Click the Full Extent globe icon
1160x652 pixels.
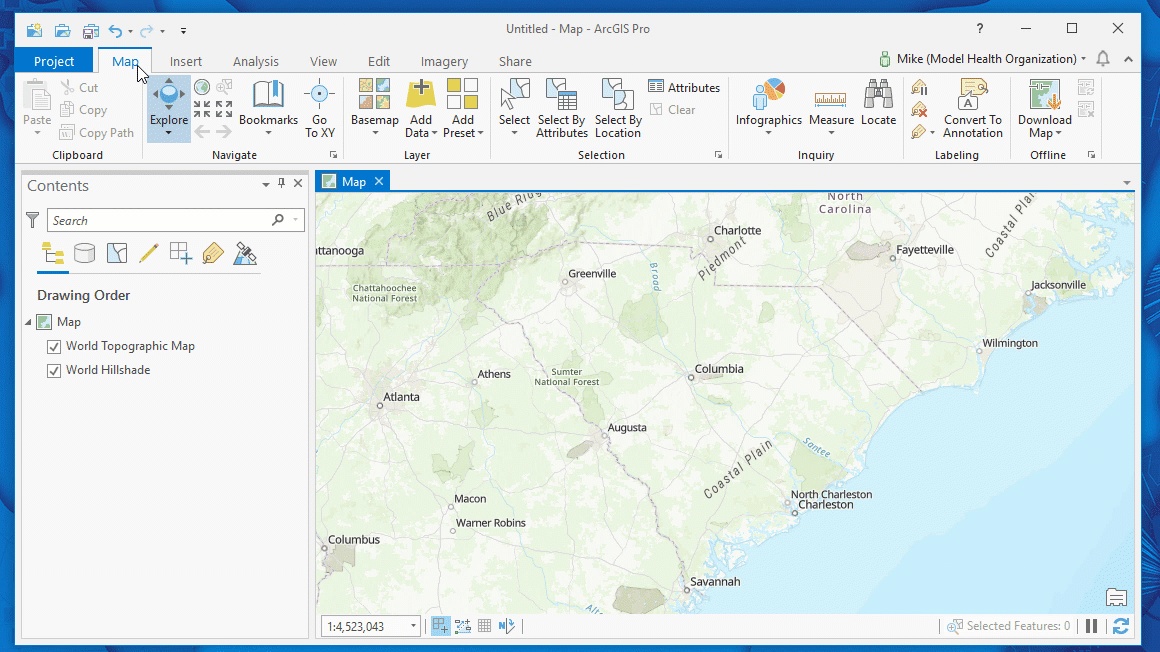202,87
